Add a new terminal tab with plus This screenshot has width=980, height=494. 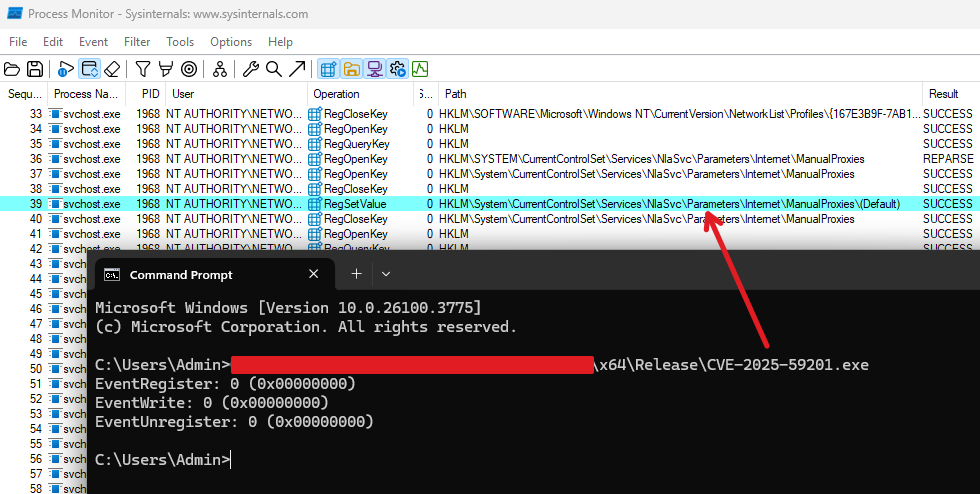[x=355, y=274]
